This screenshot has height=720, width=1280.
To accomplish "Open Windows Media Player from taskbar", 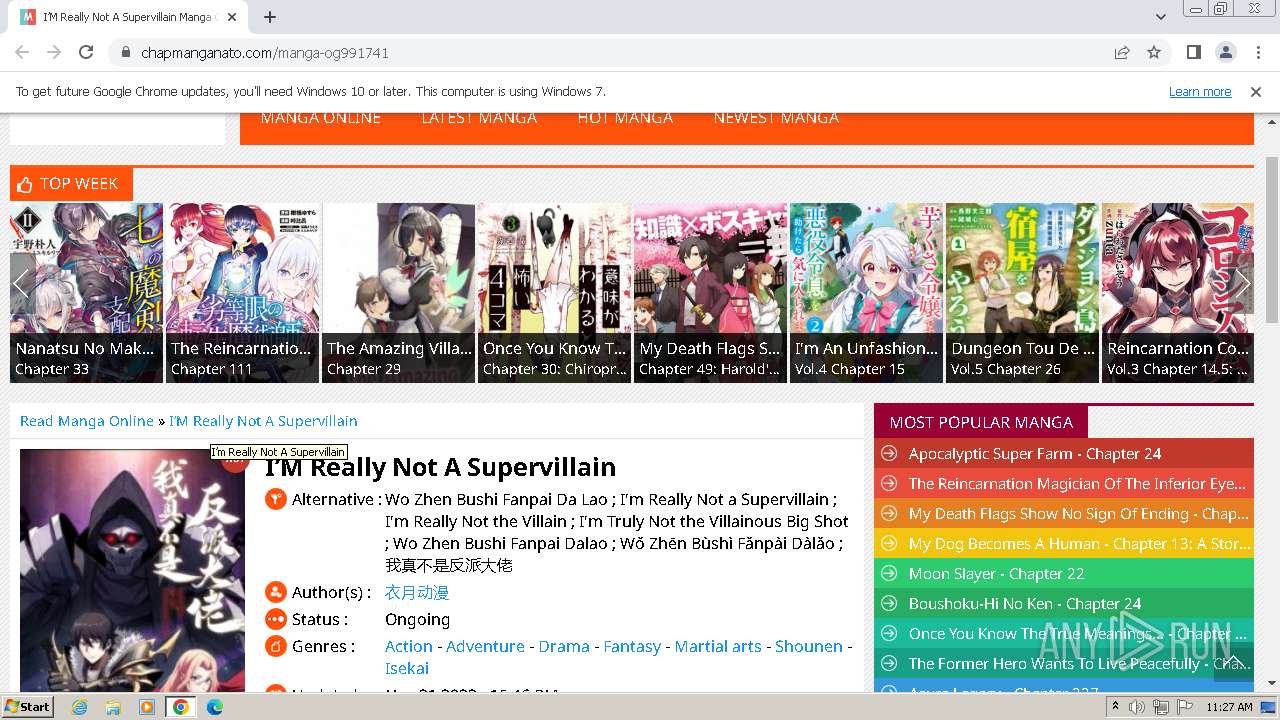I will [147, 707].
